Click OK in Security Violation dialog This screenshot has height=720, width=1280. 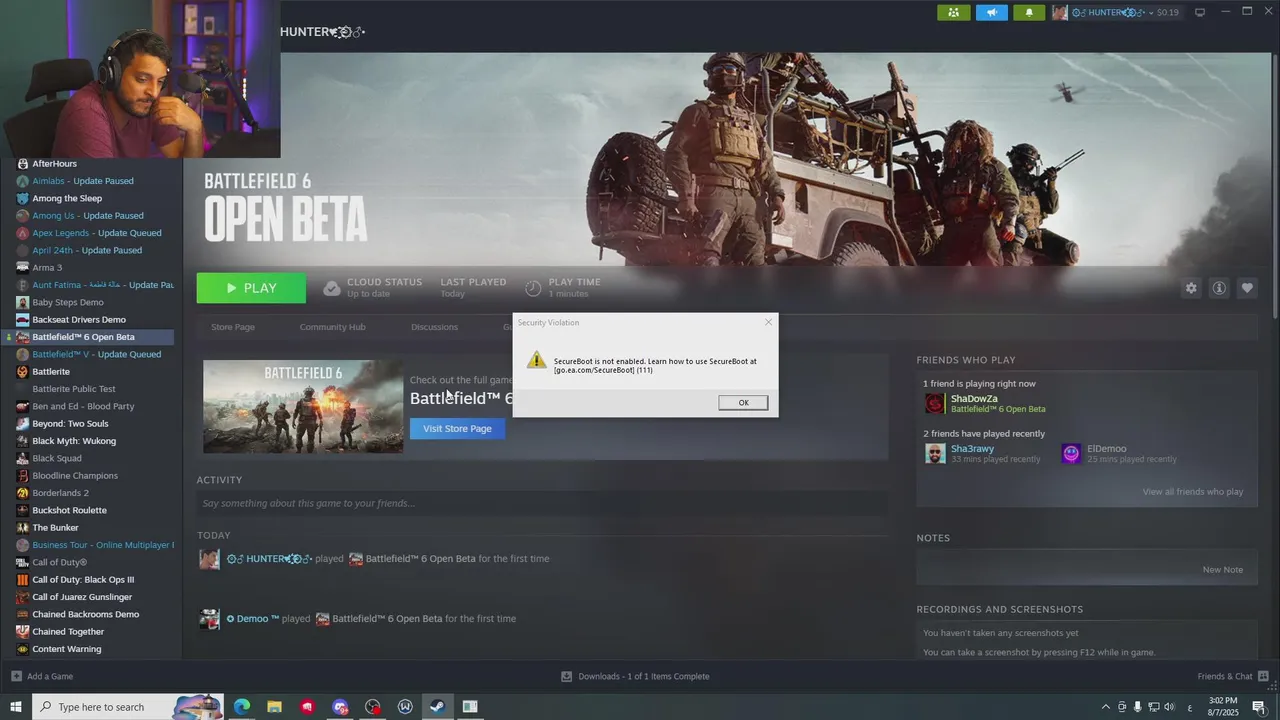743,402
